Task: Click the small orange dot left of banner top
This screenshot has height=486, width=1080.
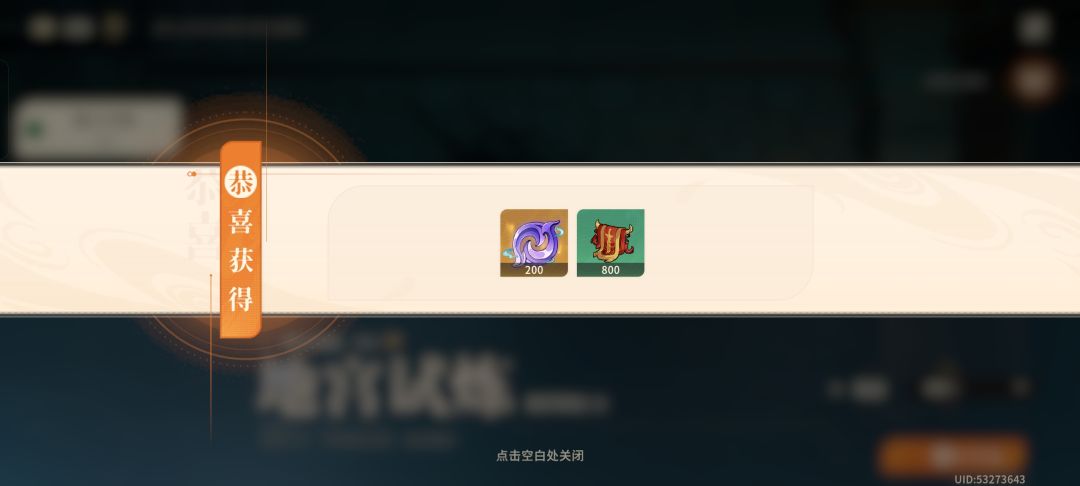Action: (193, 174)
